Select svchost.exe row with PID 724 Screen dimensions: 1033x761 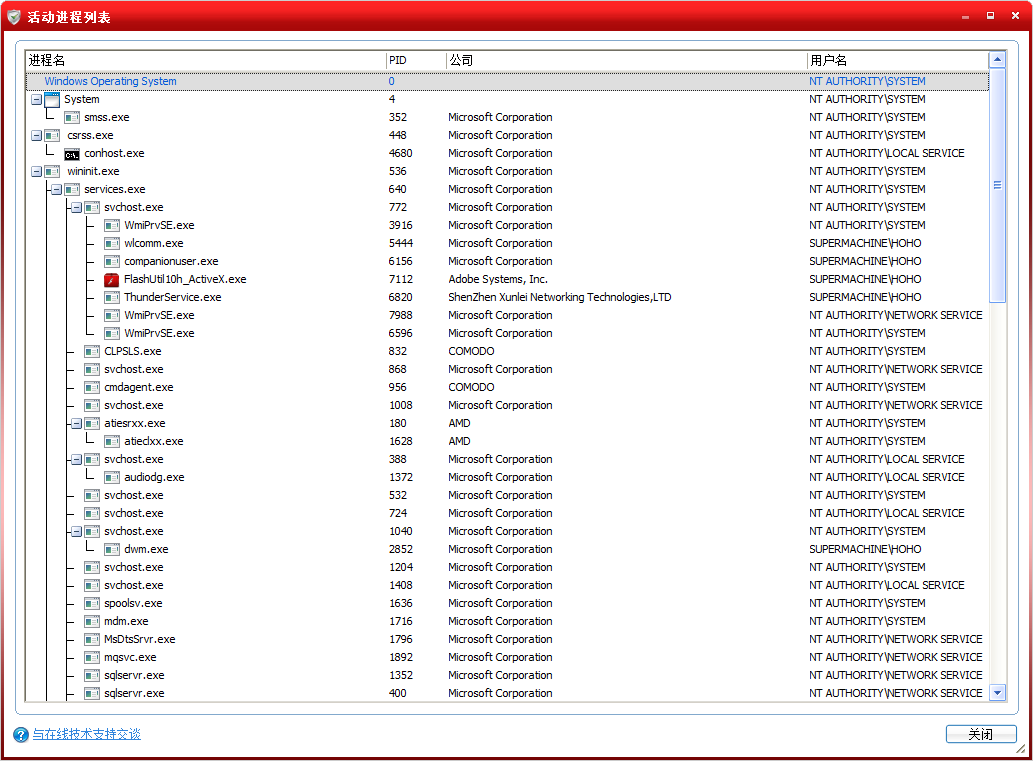507,513
